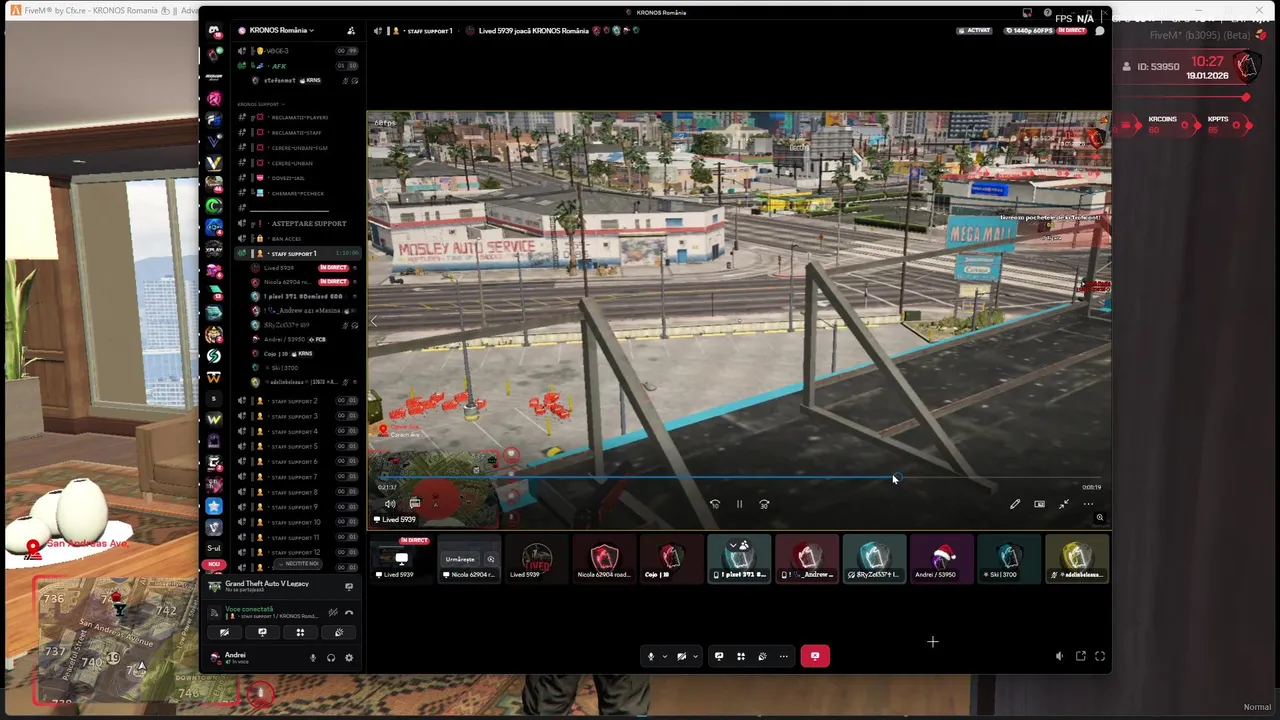The height and width of the screenshot is (720, 1280).
Task: Open chat panel icon in call header
Action: 1099,31
